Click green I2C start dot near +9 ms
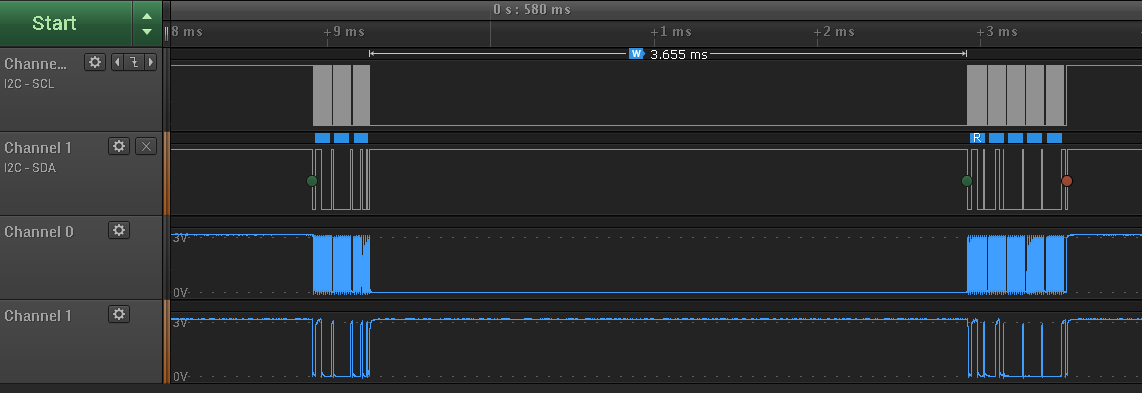Screen dimensions: 1142x393 pyautogui.click(x=312, y=180)
